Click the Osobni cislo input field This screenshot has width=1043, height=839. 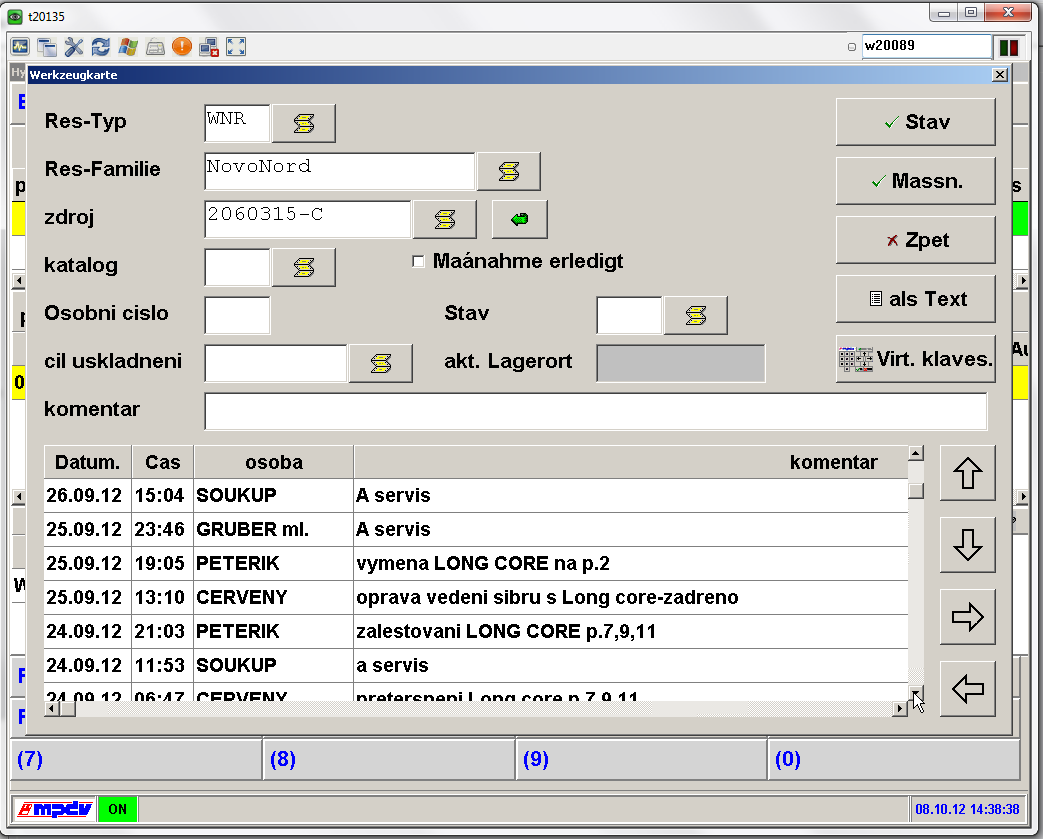point(237,315)
